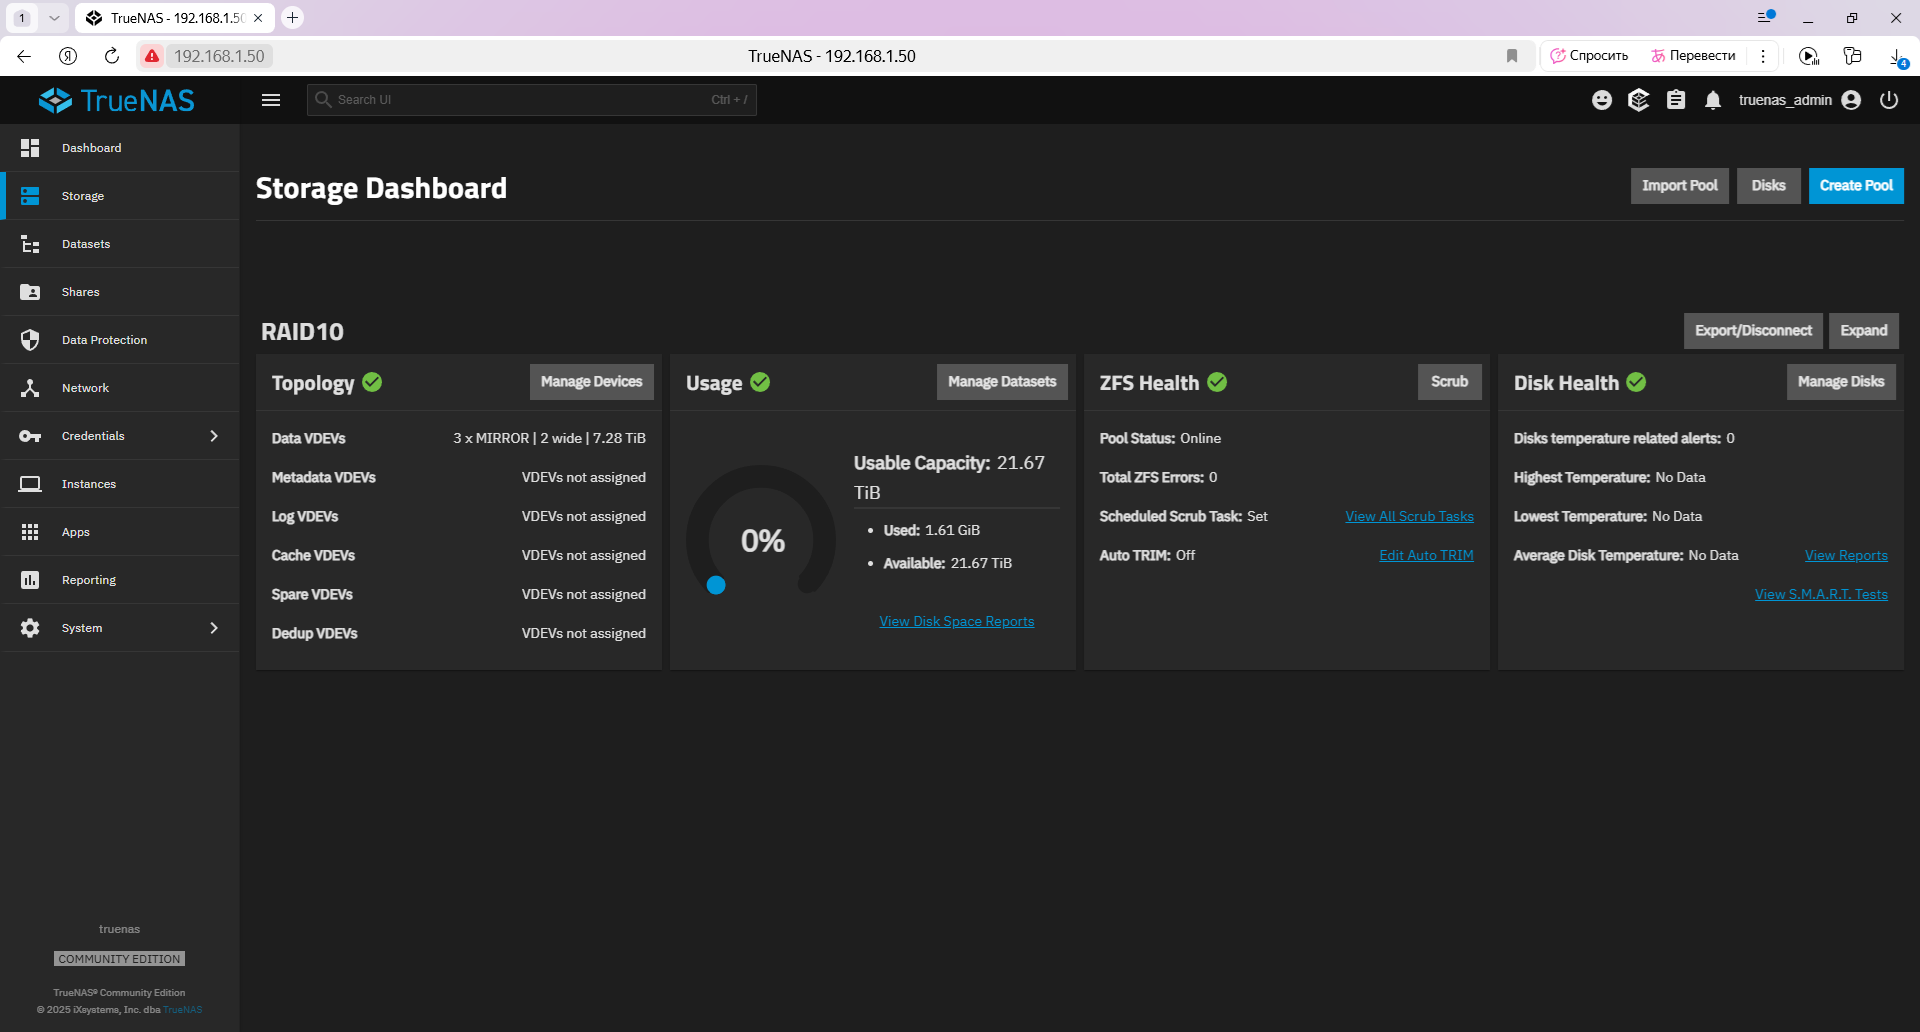This screenshot has height=1032, width=1920.
Task: Click the truenas_admin username
Action: [x=1785, y=100]
